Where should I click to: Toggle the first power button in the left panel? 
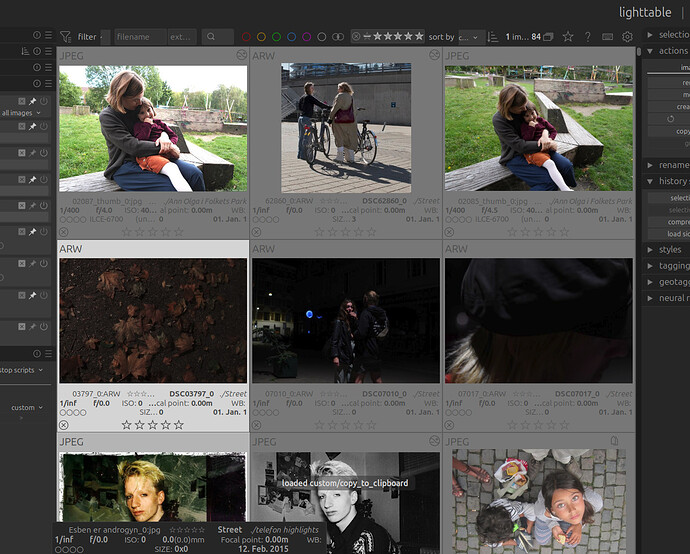click(44, 101)
